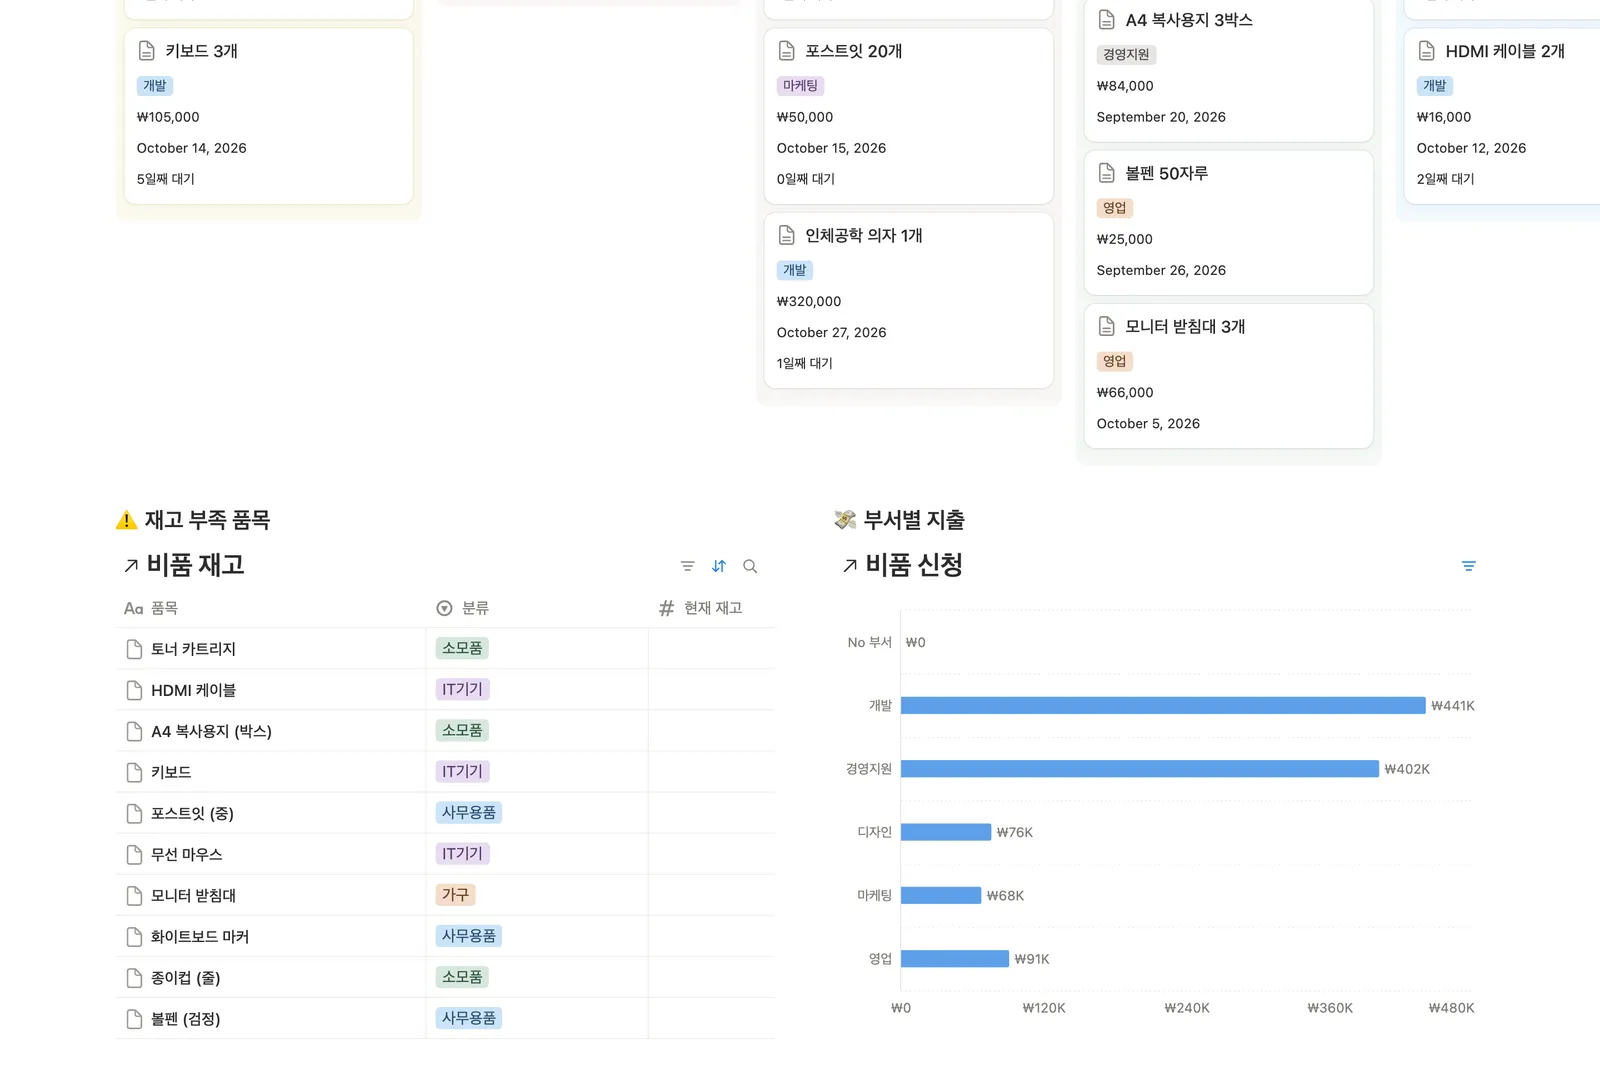This screenshot has width=1600, height=1087.
Task: Click the filter icon of 비품 신청 chart
Action: [x=1469, y=566]
